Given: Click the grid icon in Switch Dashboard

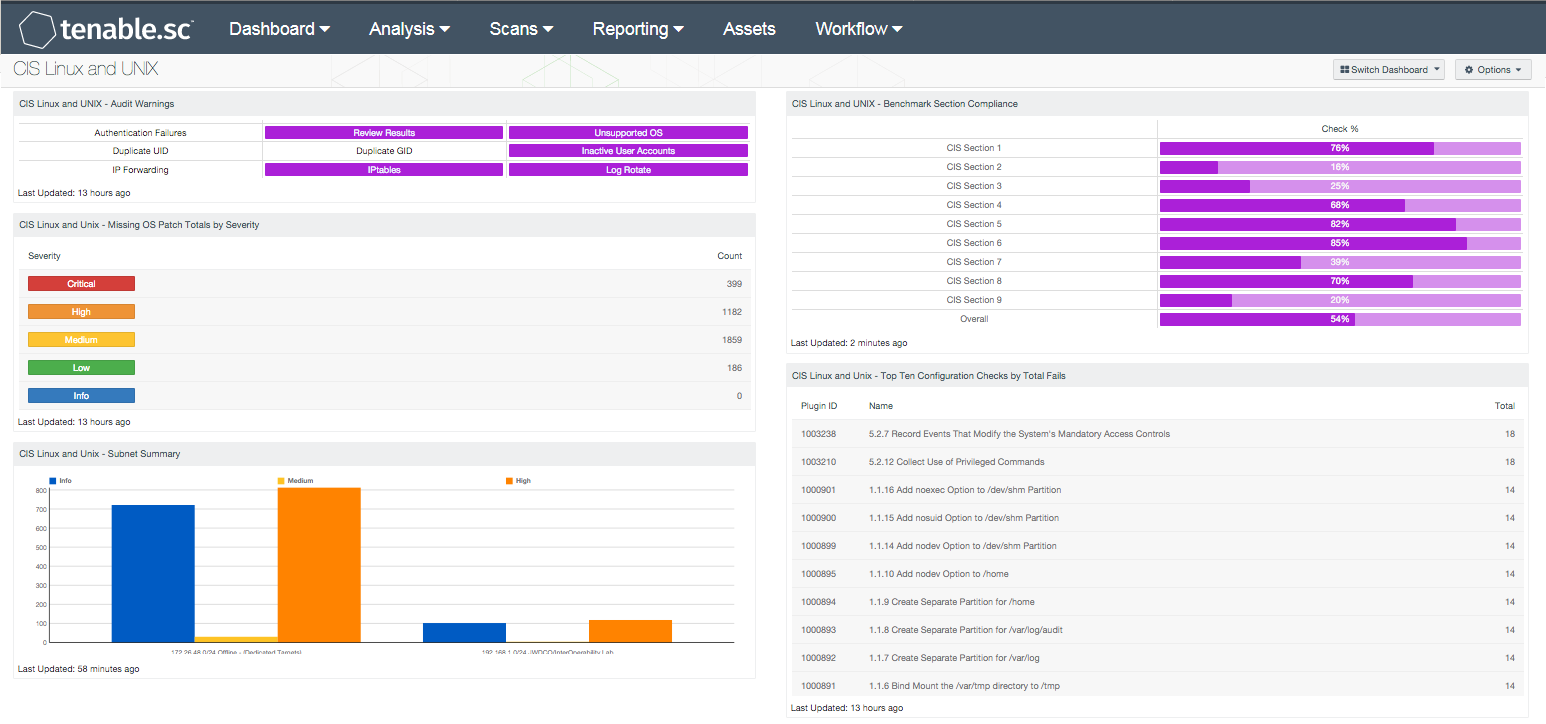Looking at the screenshot, I should coord(1345,70).
